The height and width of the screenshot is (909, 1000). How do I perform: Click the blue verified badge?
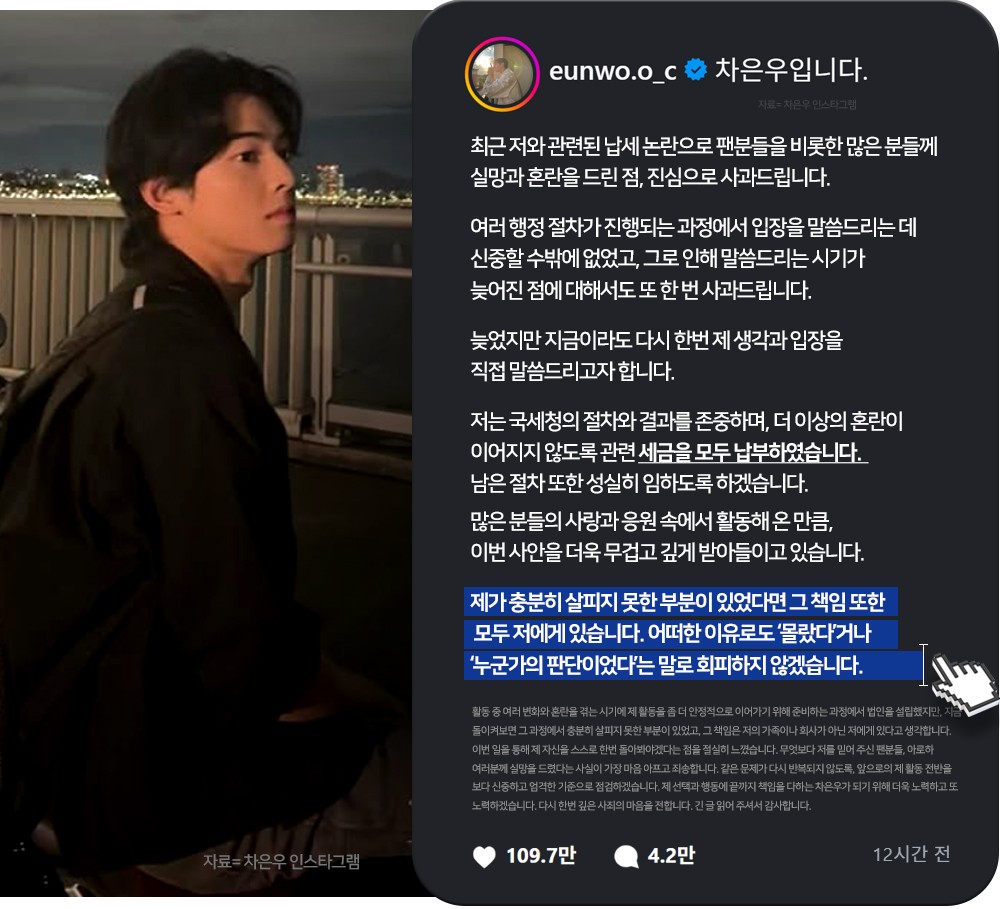695,70
